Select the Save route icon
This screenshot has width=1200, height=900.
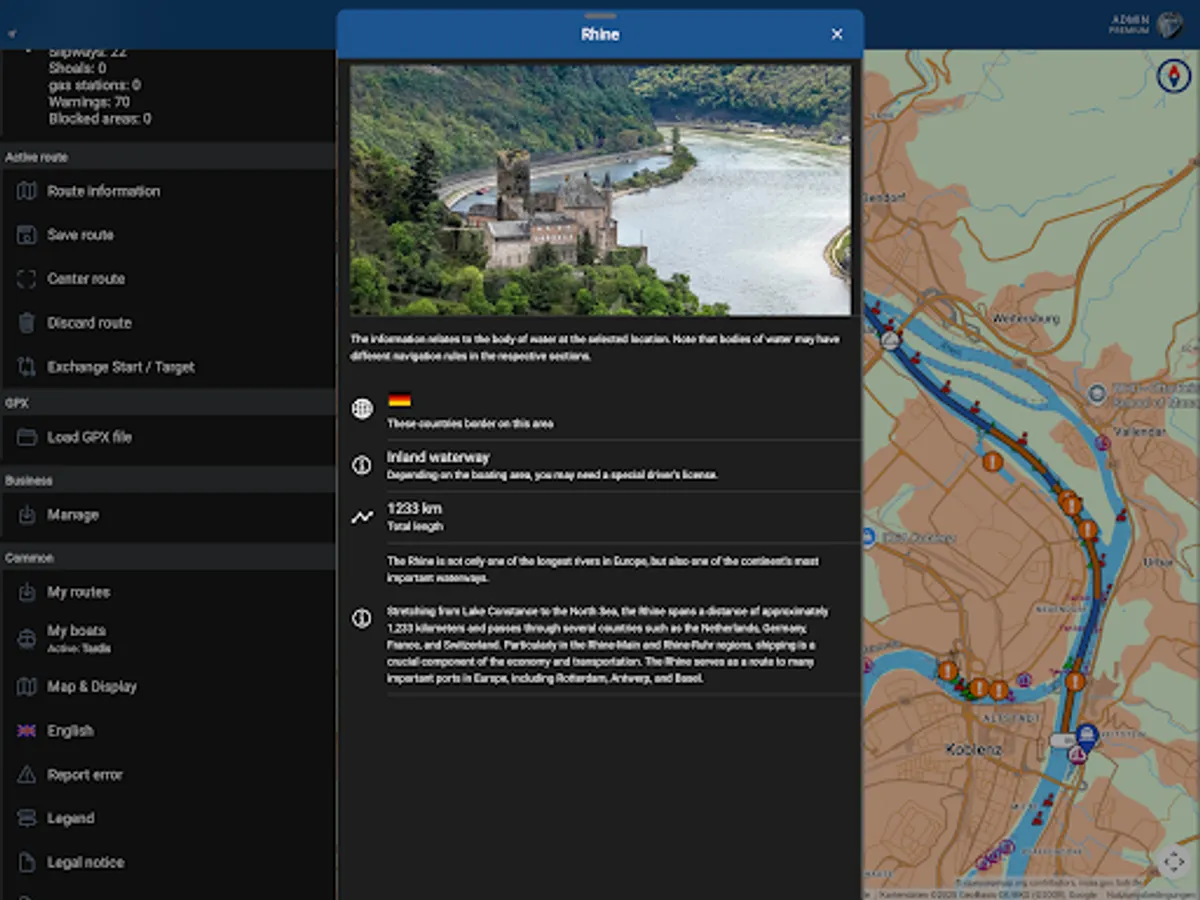coord(26,235)
